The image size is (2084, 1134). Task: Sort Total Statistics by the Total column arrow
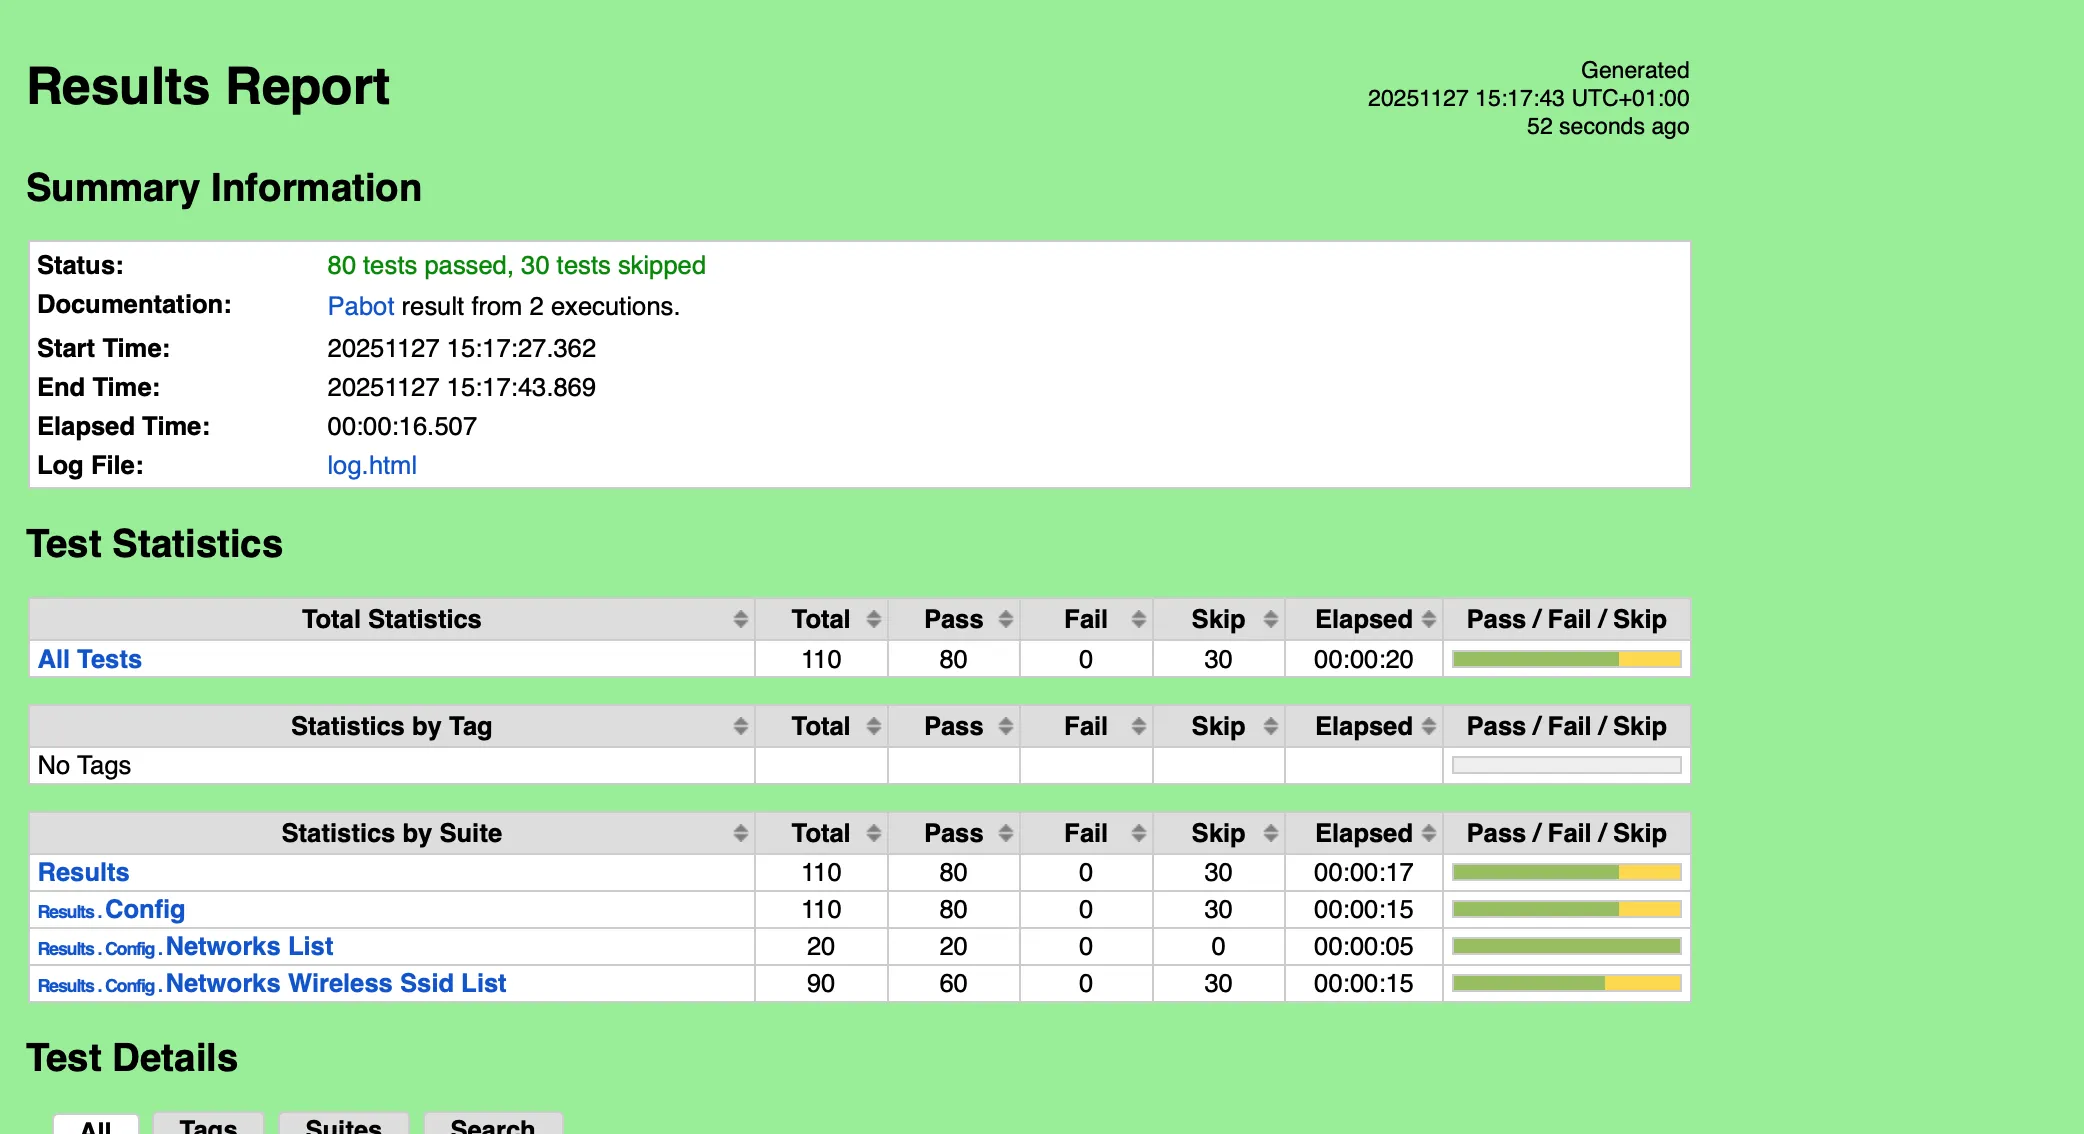pos(873,619)
